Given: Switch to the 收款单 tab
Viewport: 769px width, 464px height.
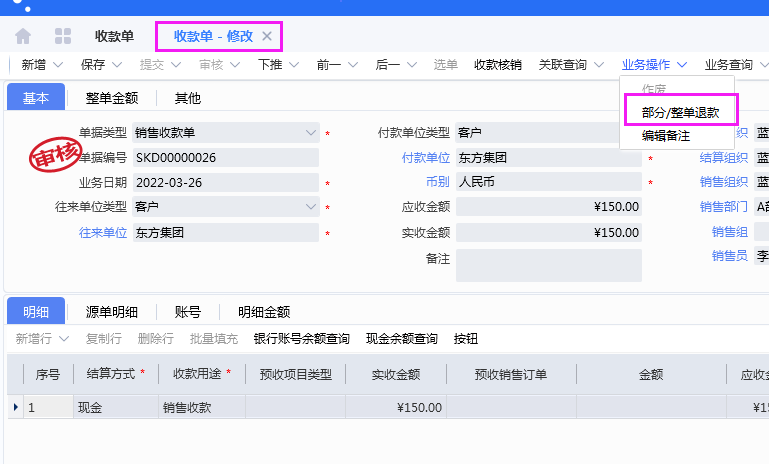Looking at the screenshot, I should click(x=114, y=36).
